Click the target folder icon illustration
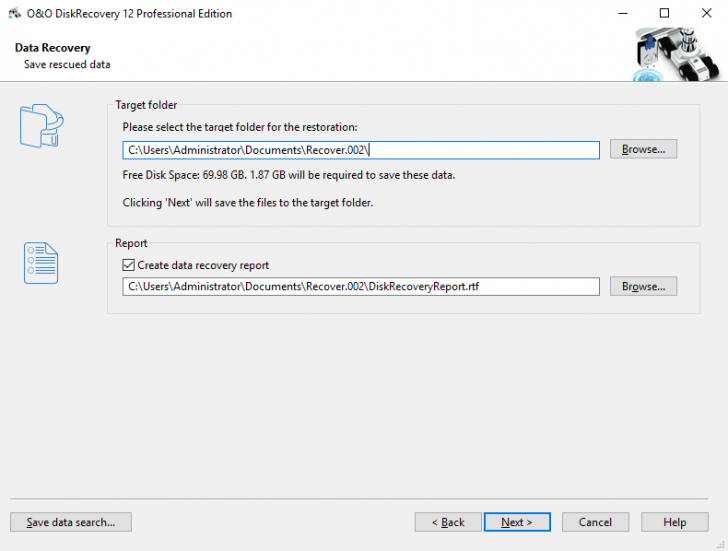Viewport: 728px width, 551px height. (x=41, y=126)
